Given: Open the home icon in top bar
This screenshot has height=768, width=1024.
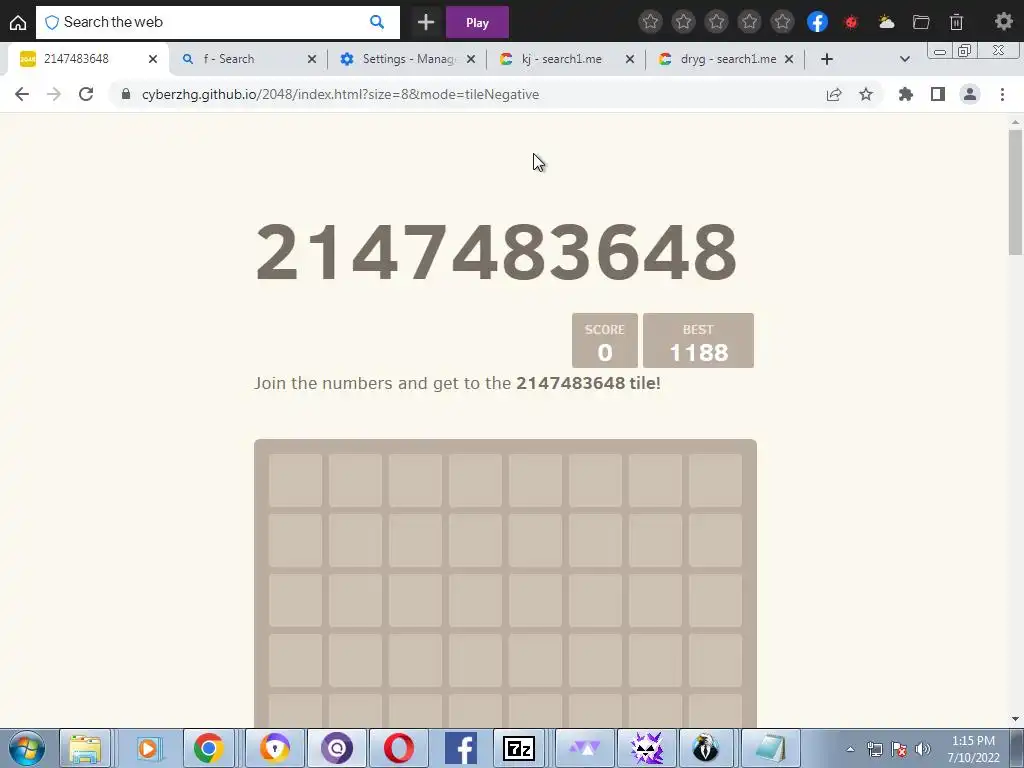Looking at the screenshot, I should pos(18,22).
